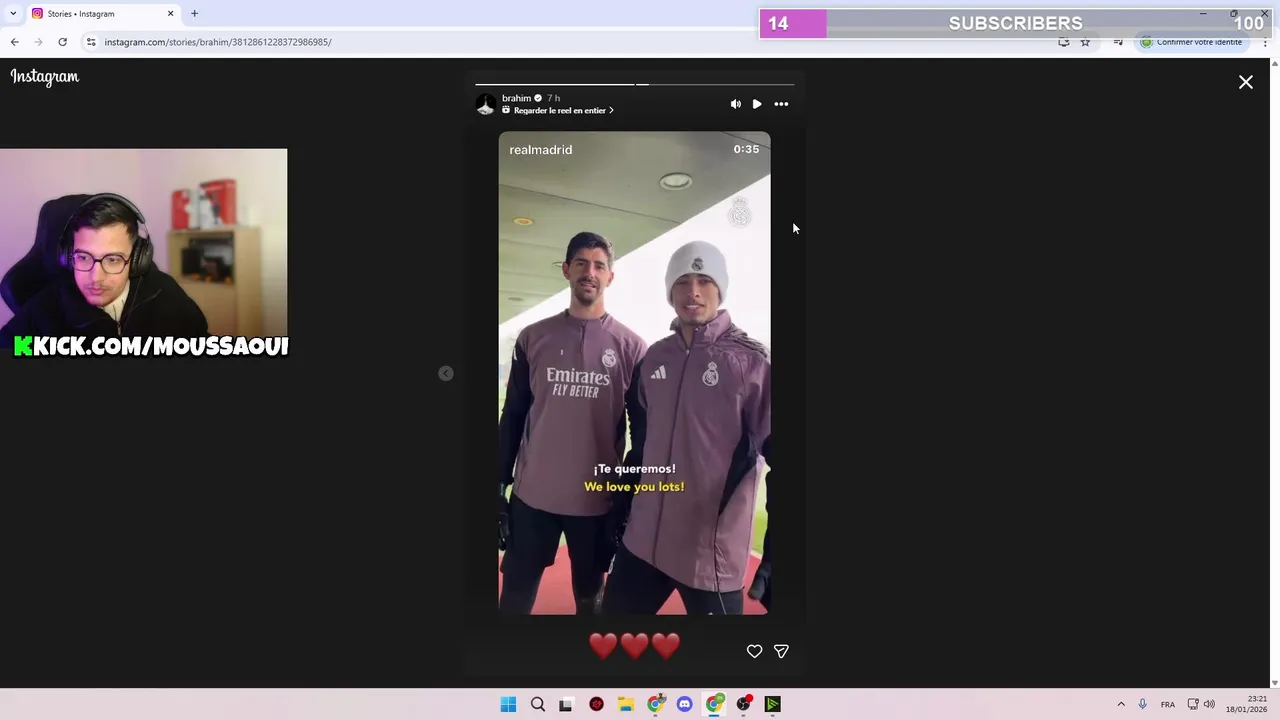Open Discord from the taskbar
Image resolution: width=1280 pixels, height=720 pixels.
pyautogui.click(x=685, y=704)
